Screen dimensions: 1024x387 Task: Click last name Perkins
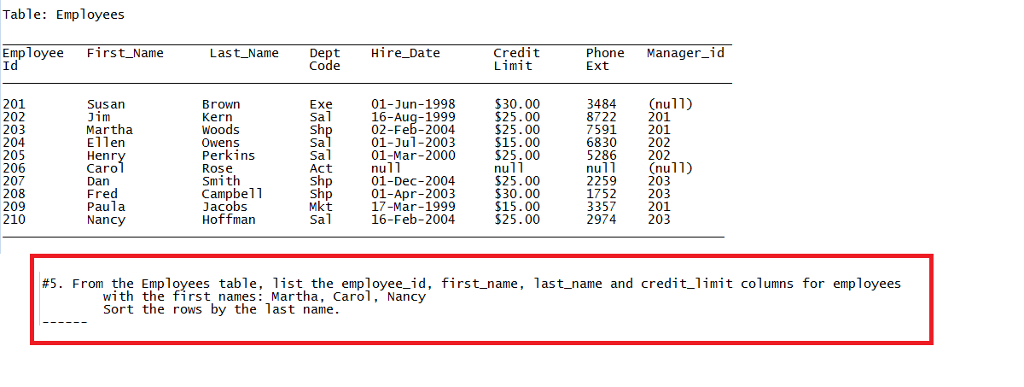click(229, 156)
